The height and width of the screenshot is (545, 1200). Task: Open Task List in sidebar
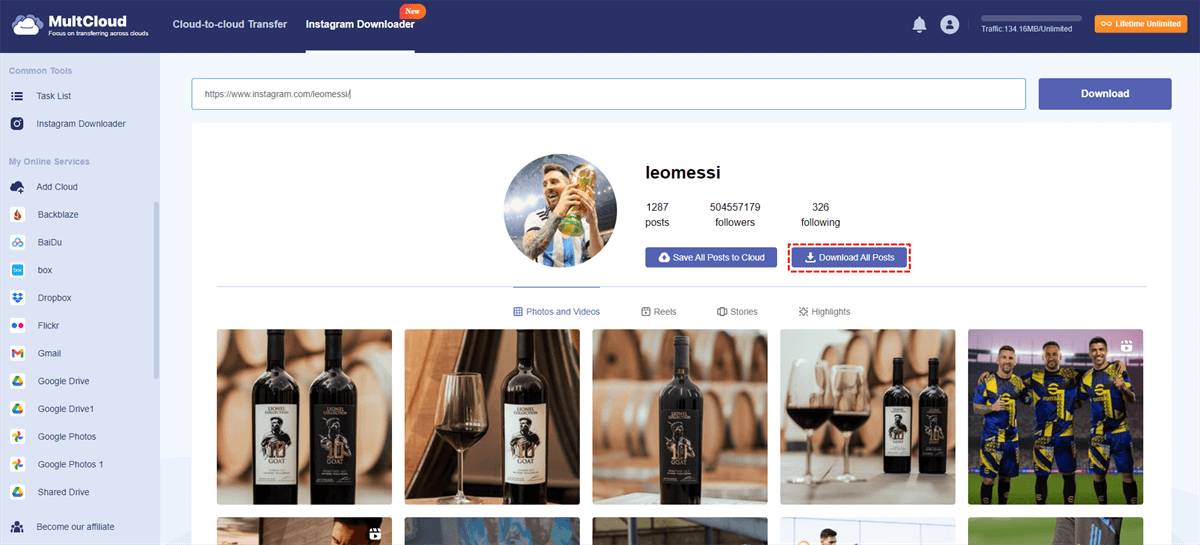[x=54, y=96]
